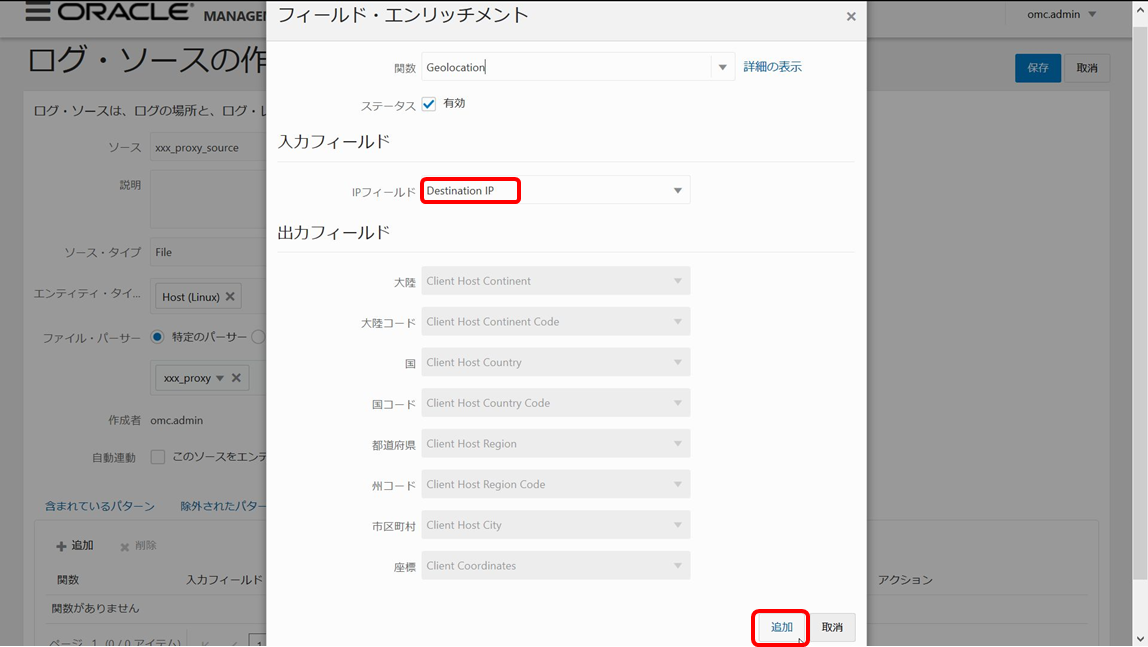1148x647 pixels.
Task: Click the 説明 description text area
Action: pyautogui.click(x=208, y=199)
